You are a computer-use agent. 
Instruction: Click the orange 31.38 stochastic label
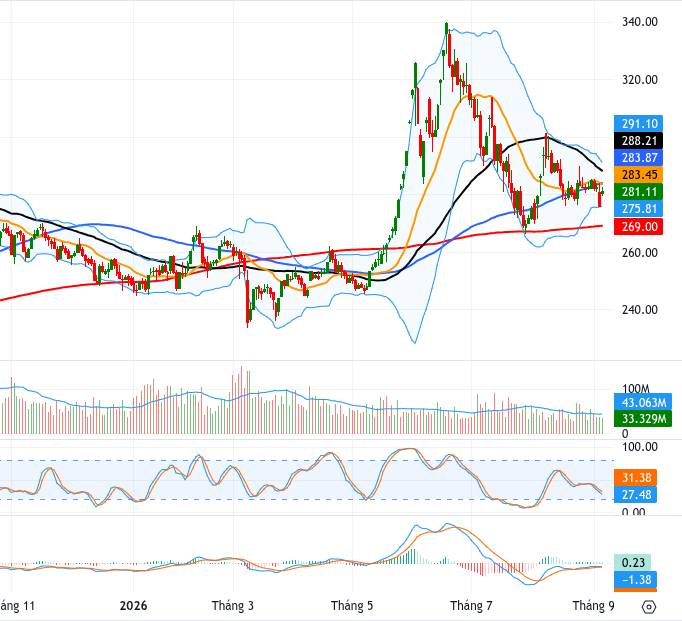tap(635, 478)
